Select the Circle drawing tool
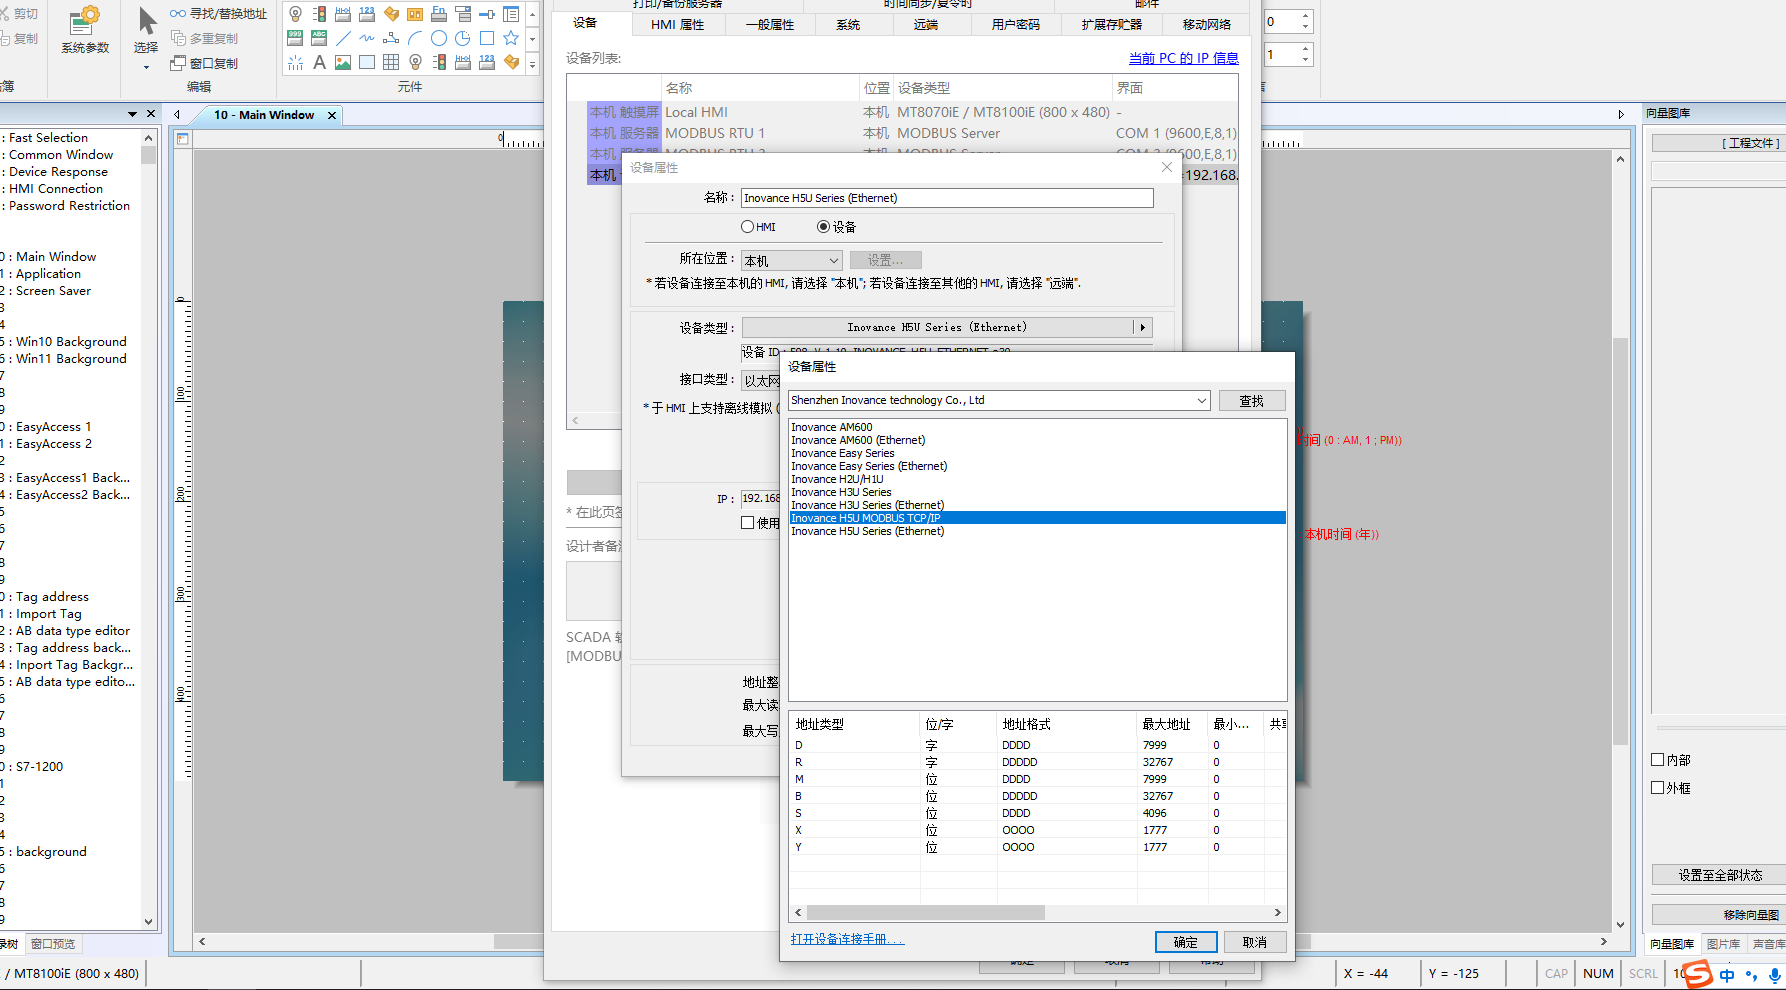This screenshot has width=1786, height=990. coord(439,38)
